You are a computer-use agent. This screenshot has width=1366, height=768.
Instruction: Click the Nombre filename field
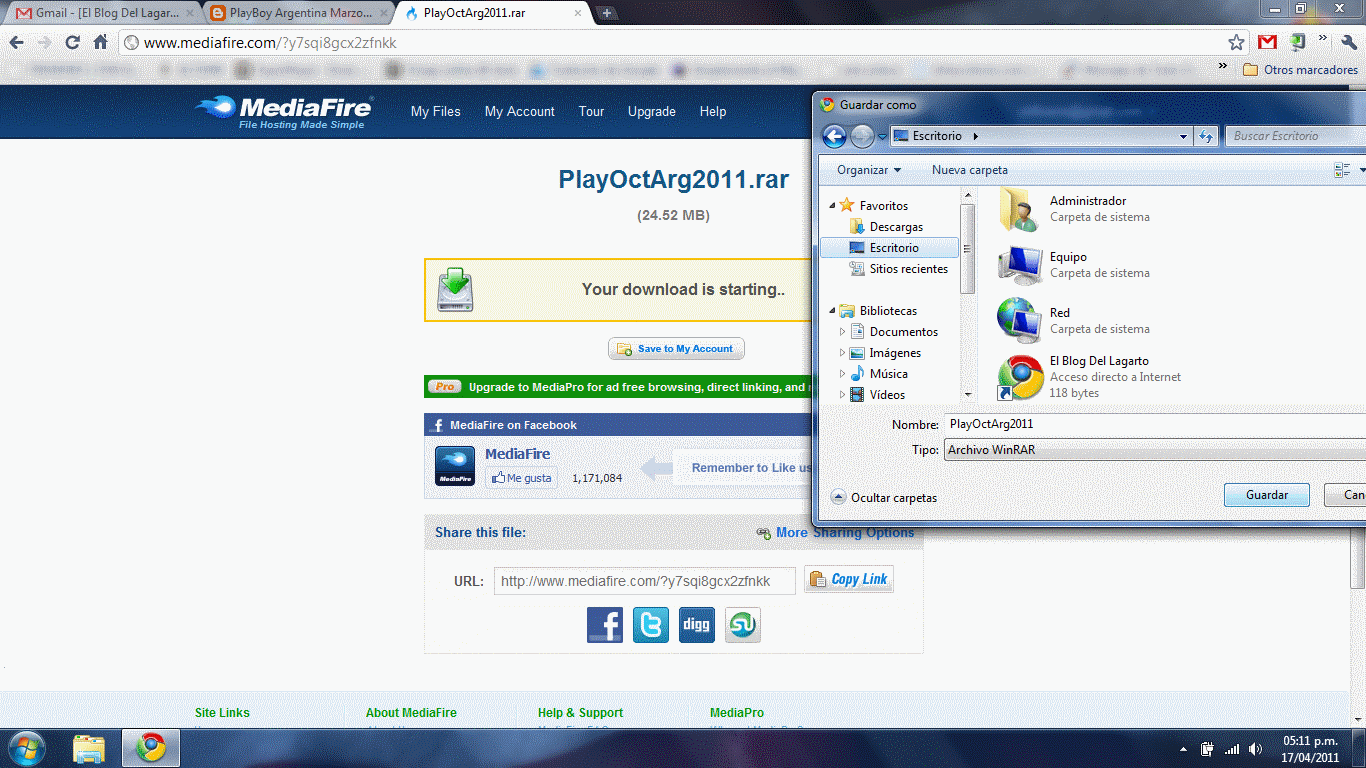click(1155, 424)
